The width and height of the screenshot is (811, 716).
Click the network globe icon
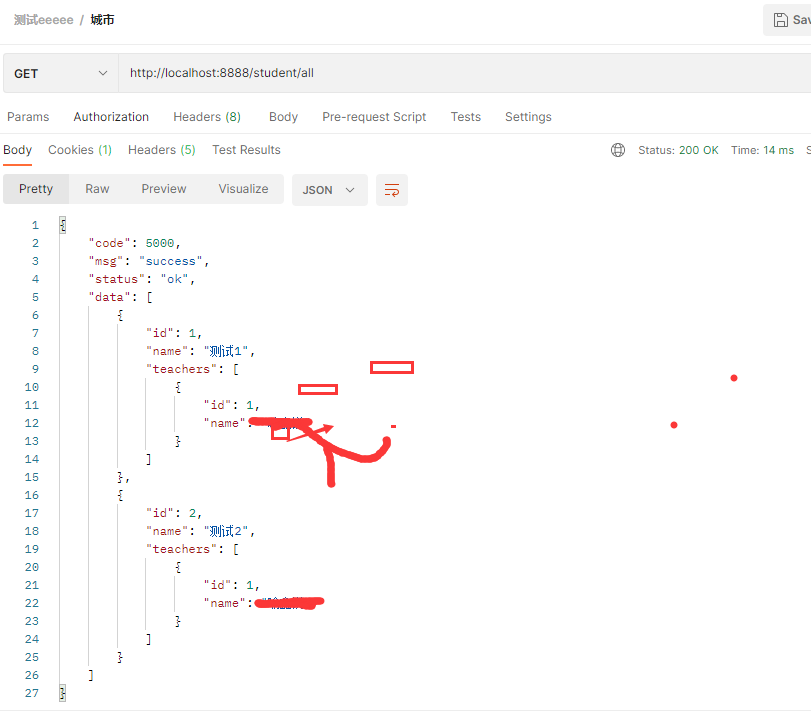point(618,150)
